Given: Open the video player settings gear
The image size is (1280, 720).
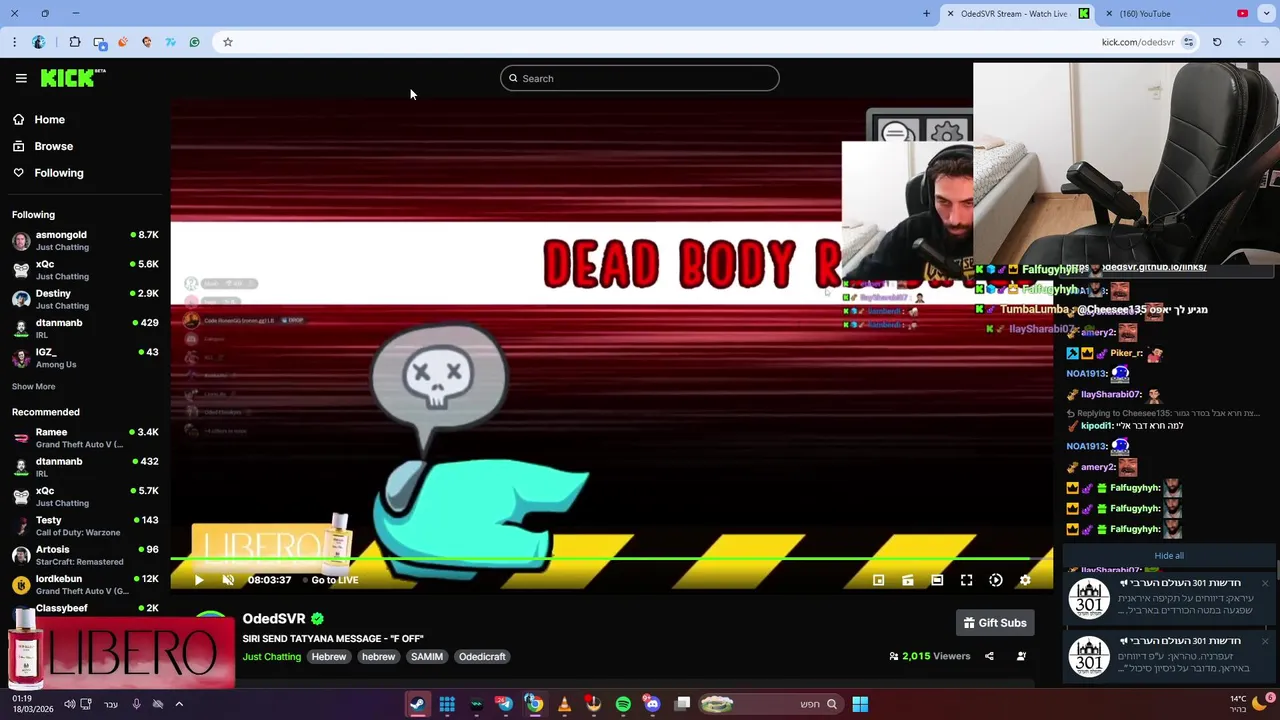Looking at the screenshot, I should coord(1025,580).
